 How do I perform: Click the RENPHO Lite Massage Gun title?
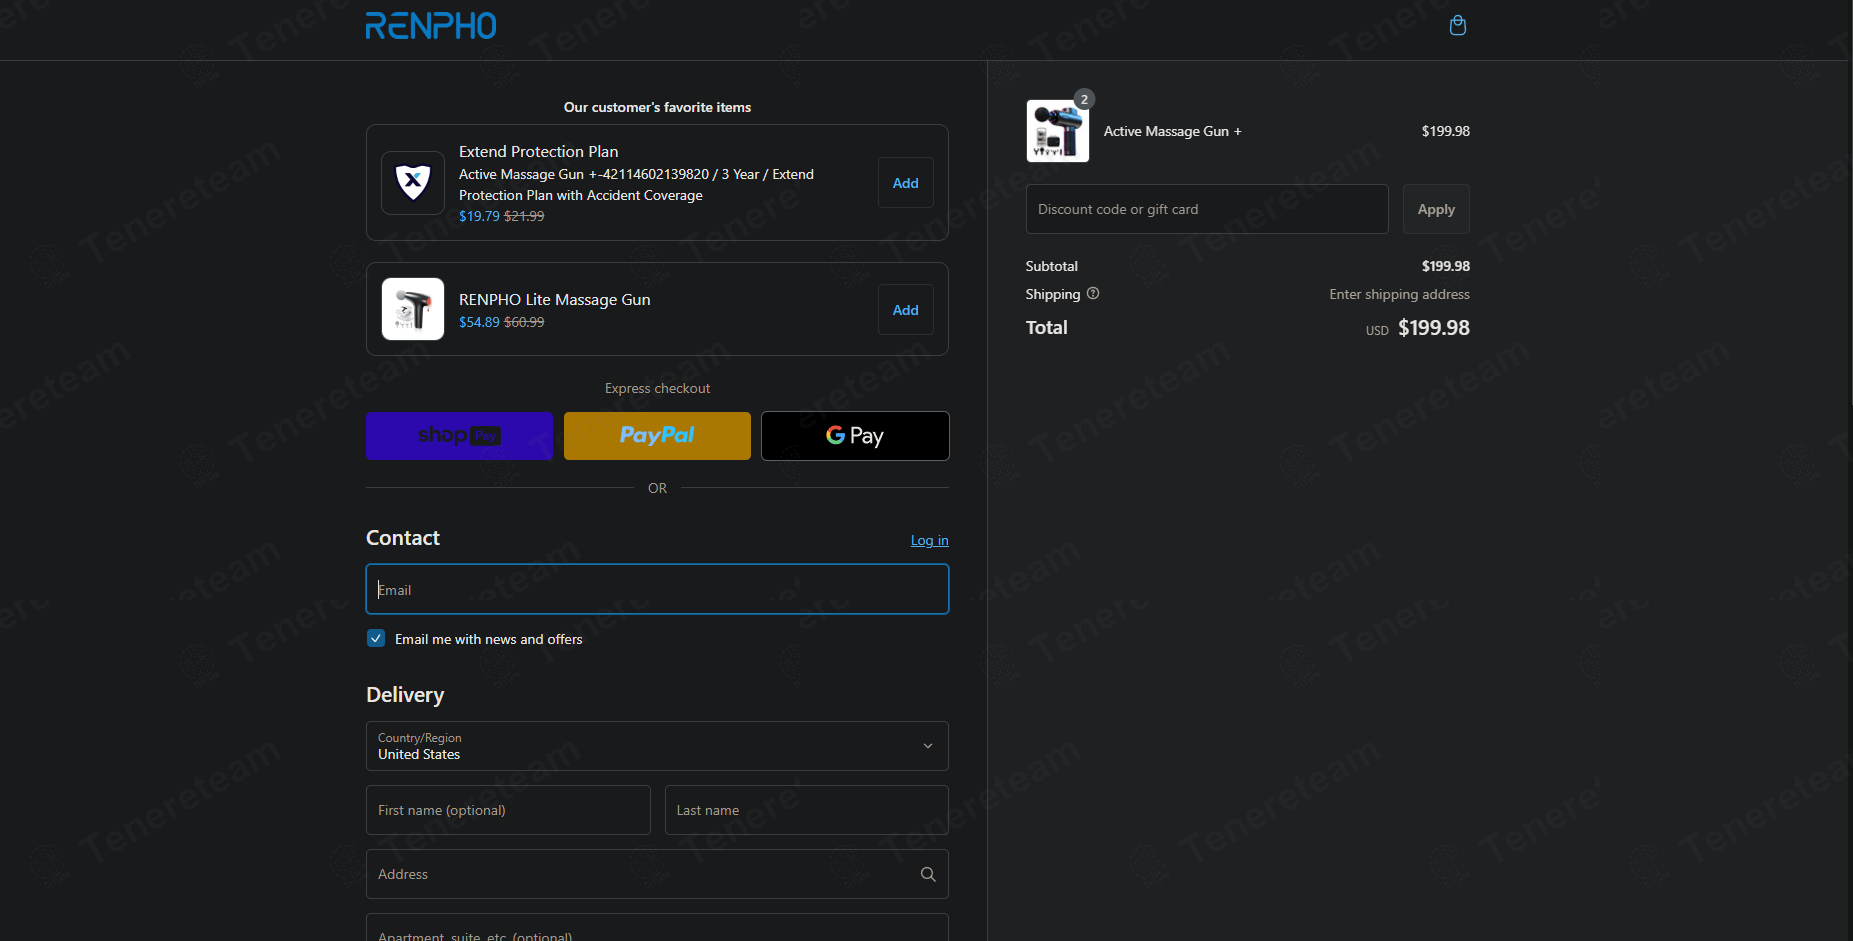point(554,299)
